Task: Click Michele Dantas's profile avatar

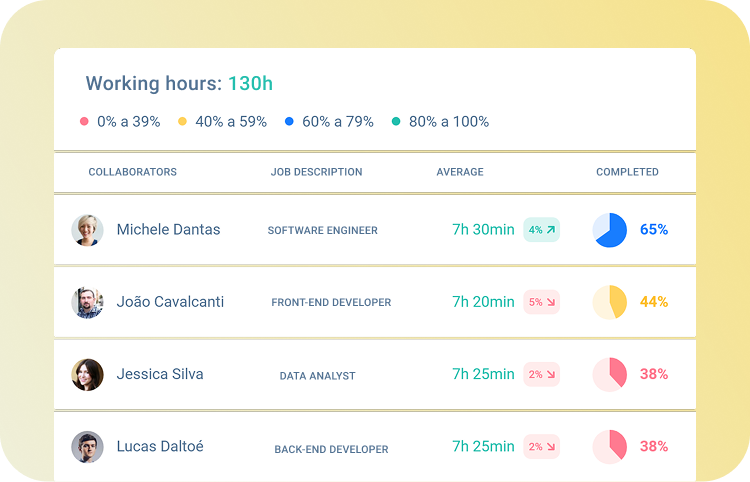Action: 88,230
